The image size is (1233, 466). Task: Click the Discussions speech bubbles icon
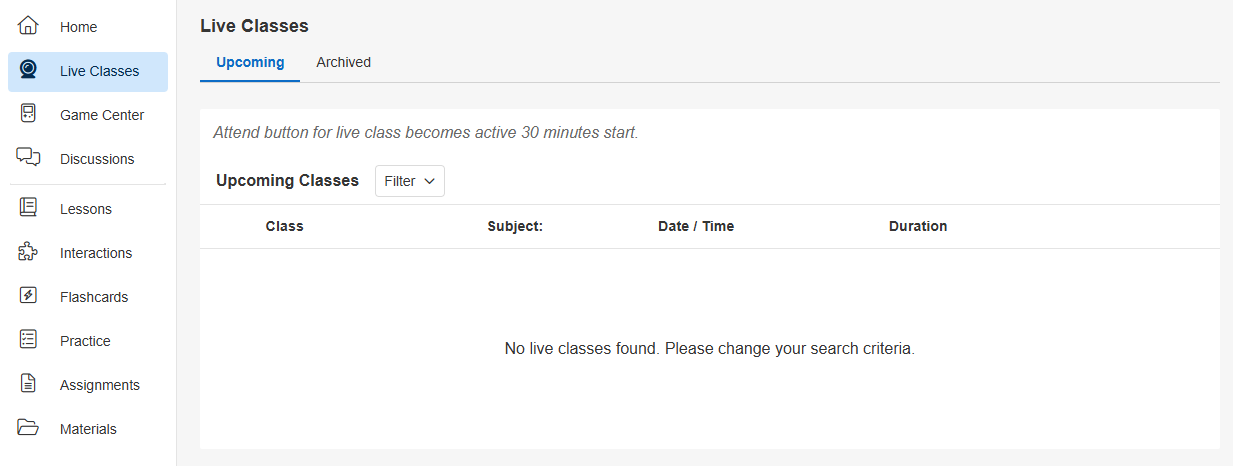coord(28,157)
